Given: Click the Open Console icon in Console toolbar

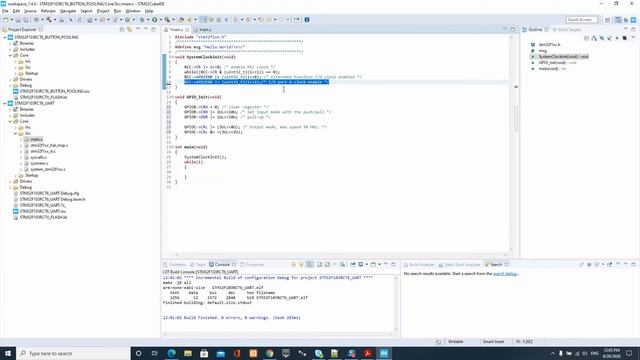Looking at the screenshot, I should pyautogui.click(x=373, y=264).
